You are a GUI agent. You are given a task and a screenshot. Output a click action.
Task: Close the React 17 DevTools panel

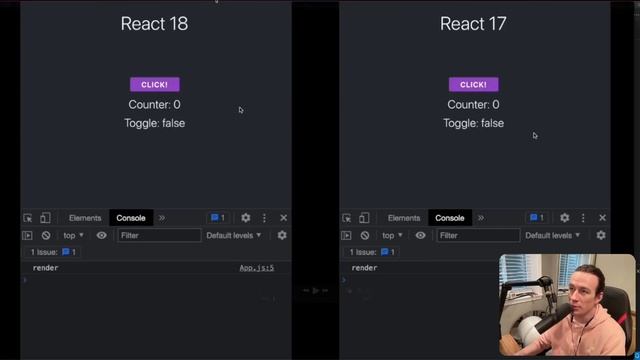point(602,218)
